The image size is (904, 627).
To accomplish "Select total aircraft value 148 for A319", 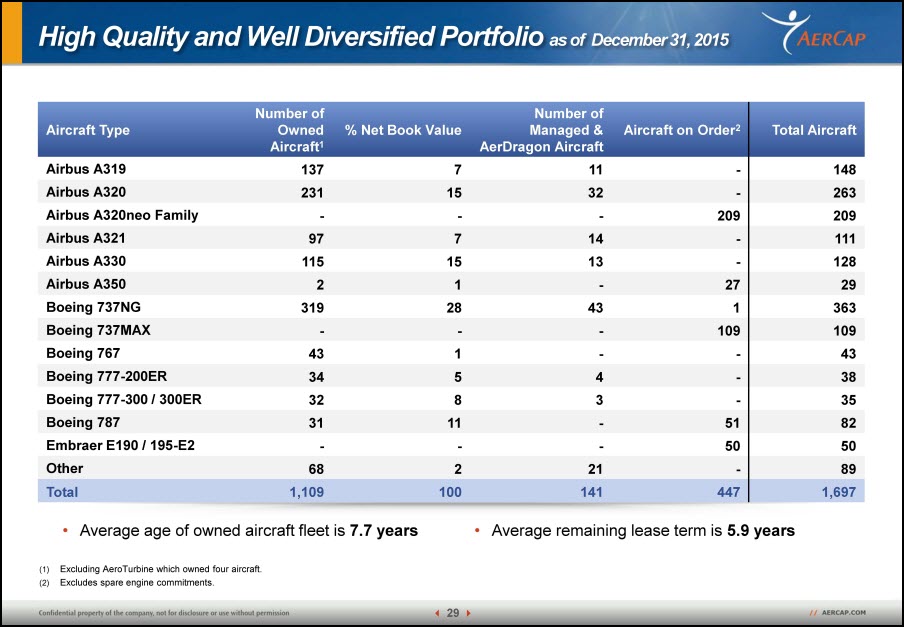I will [845, 169].
